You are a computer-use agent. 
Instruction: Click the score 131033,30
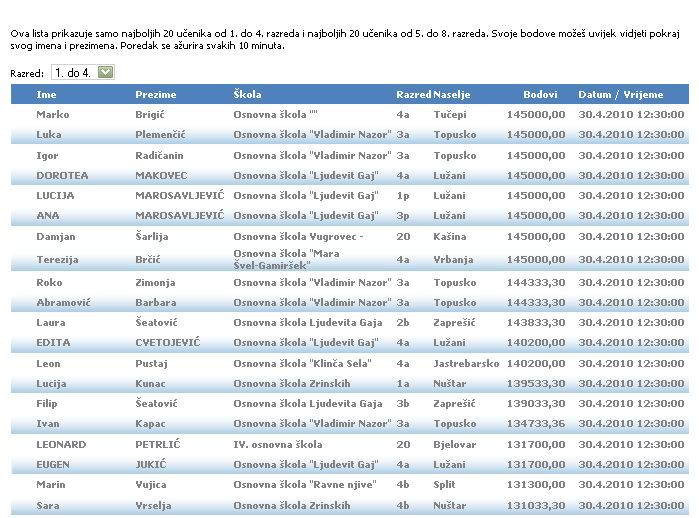pos(536,506)
